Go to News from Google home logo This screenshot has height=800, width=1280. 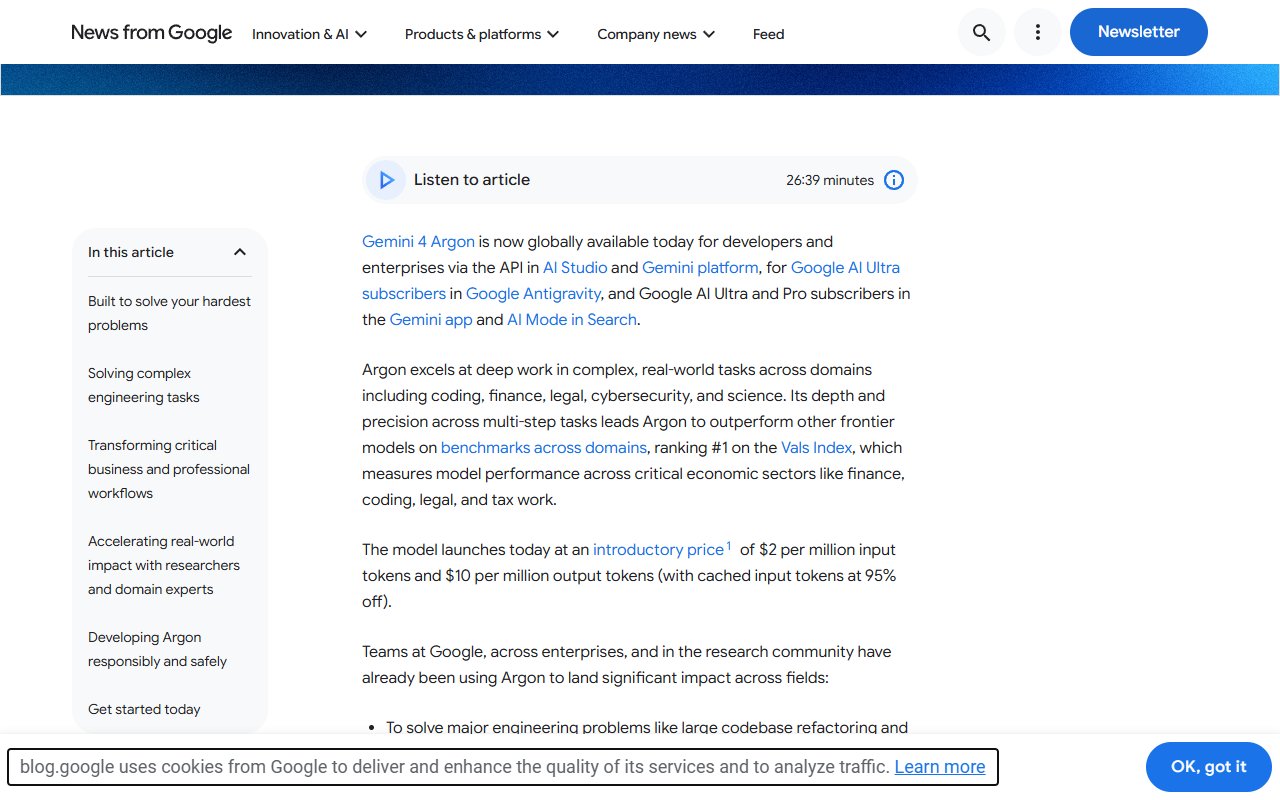pos(151,33)
